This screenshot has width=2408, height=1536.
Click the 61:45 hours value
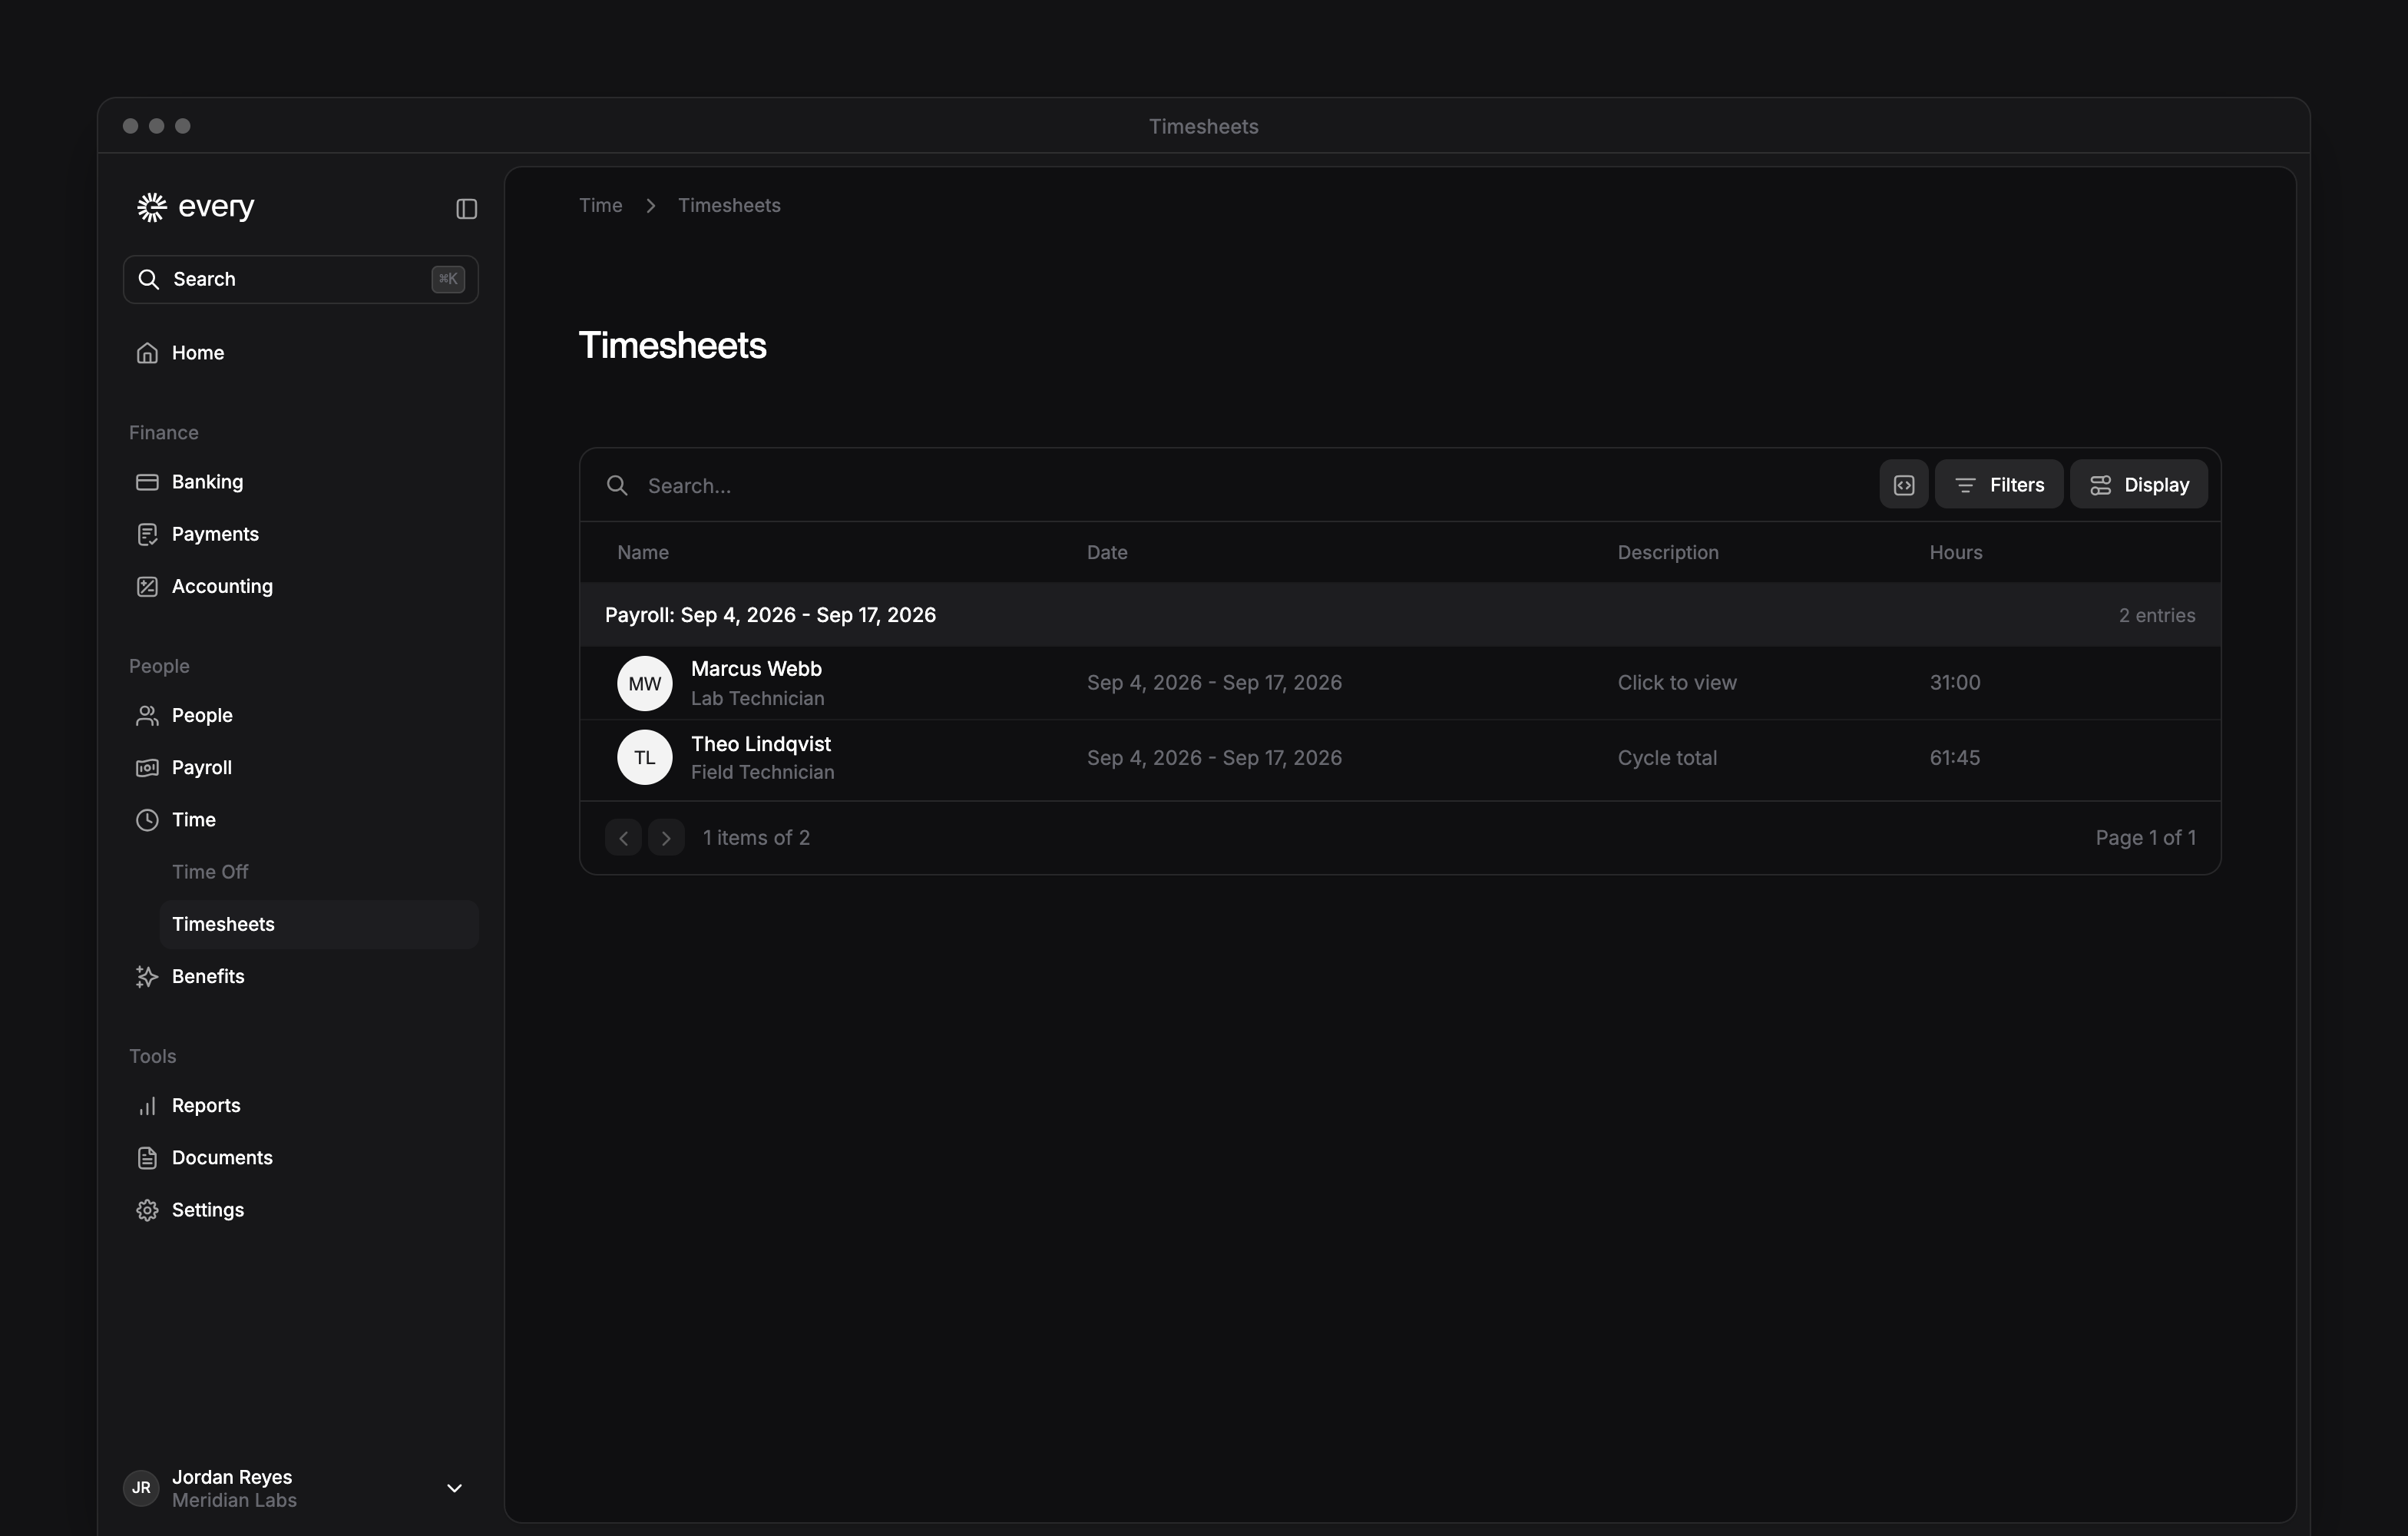[x=1954, y=758]
